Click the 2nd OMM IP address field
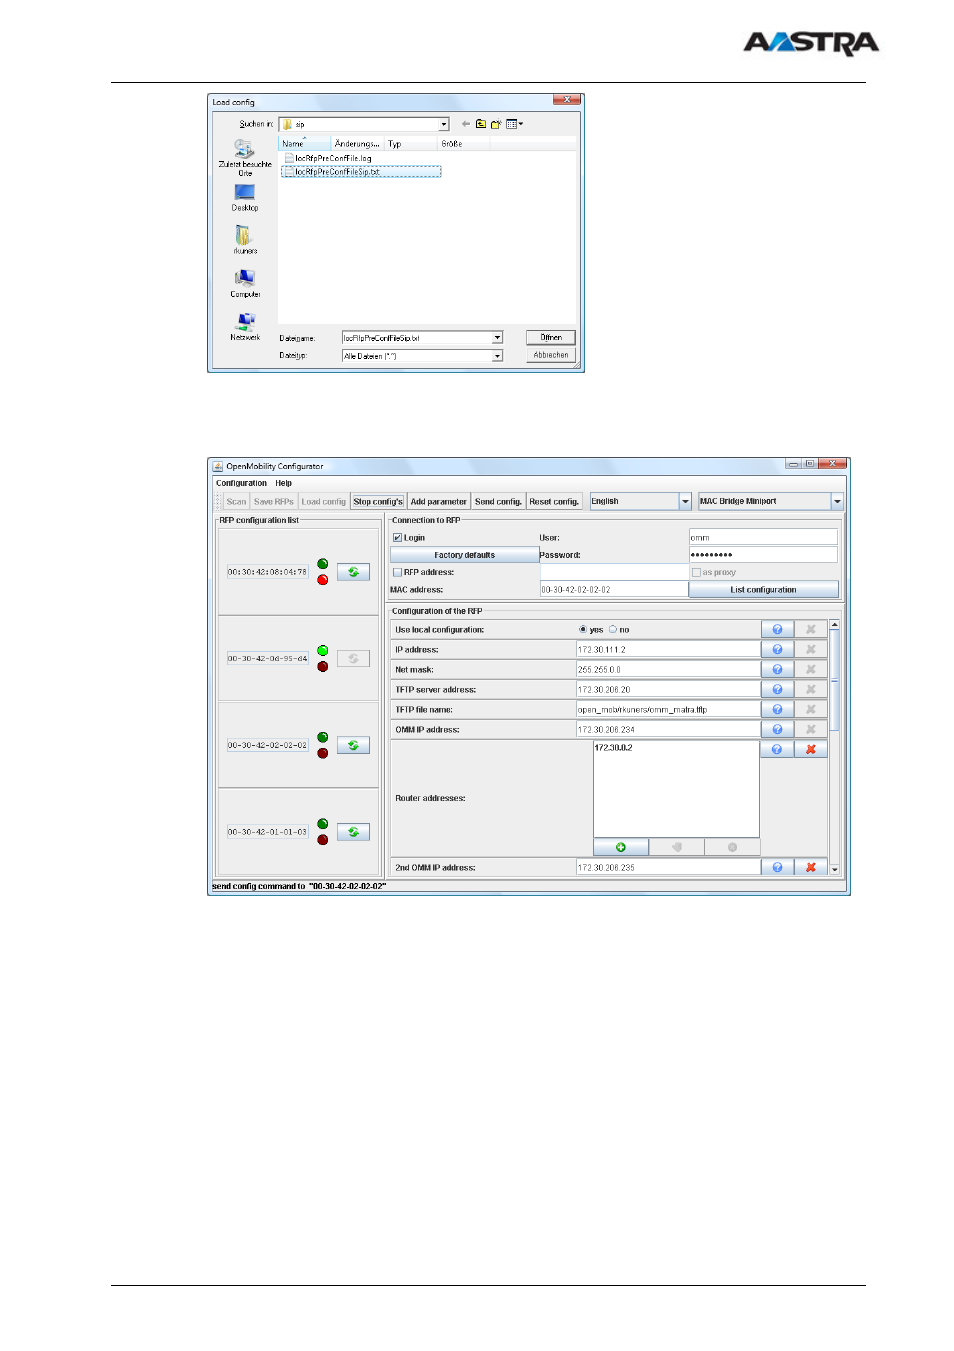Image resolution: width=954 pixels, height=1351 pixels. click(668, 867)
